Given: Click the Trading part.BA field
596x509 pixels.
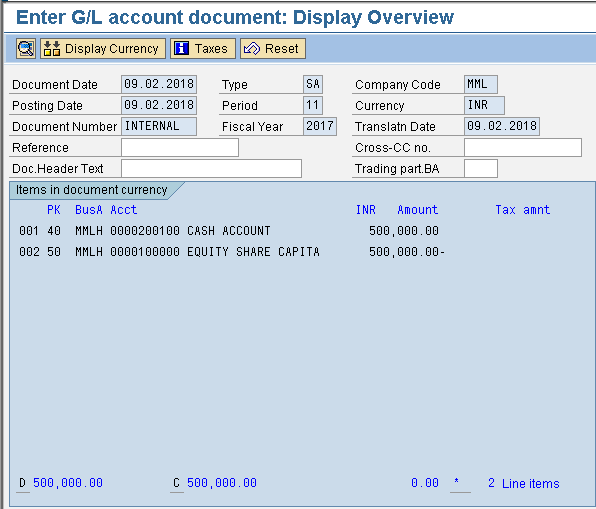Looking at the screenshot, I should tap(481, 168).
